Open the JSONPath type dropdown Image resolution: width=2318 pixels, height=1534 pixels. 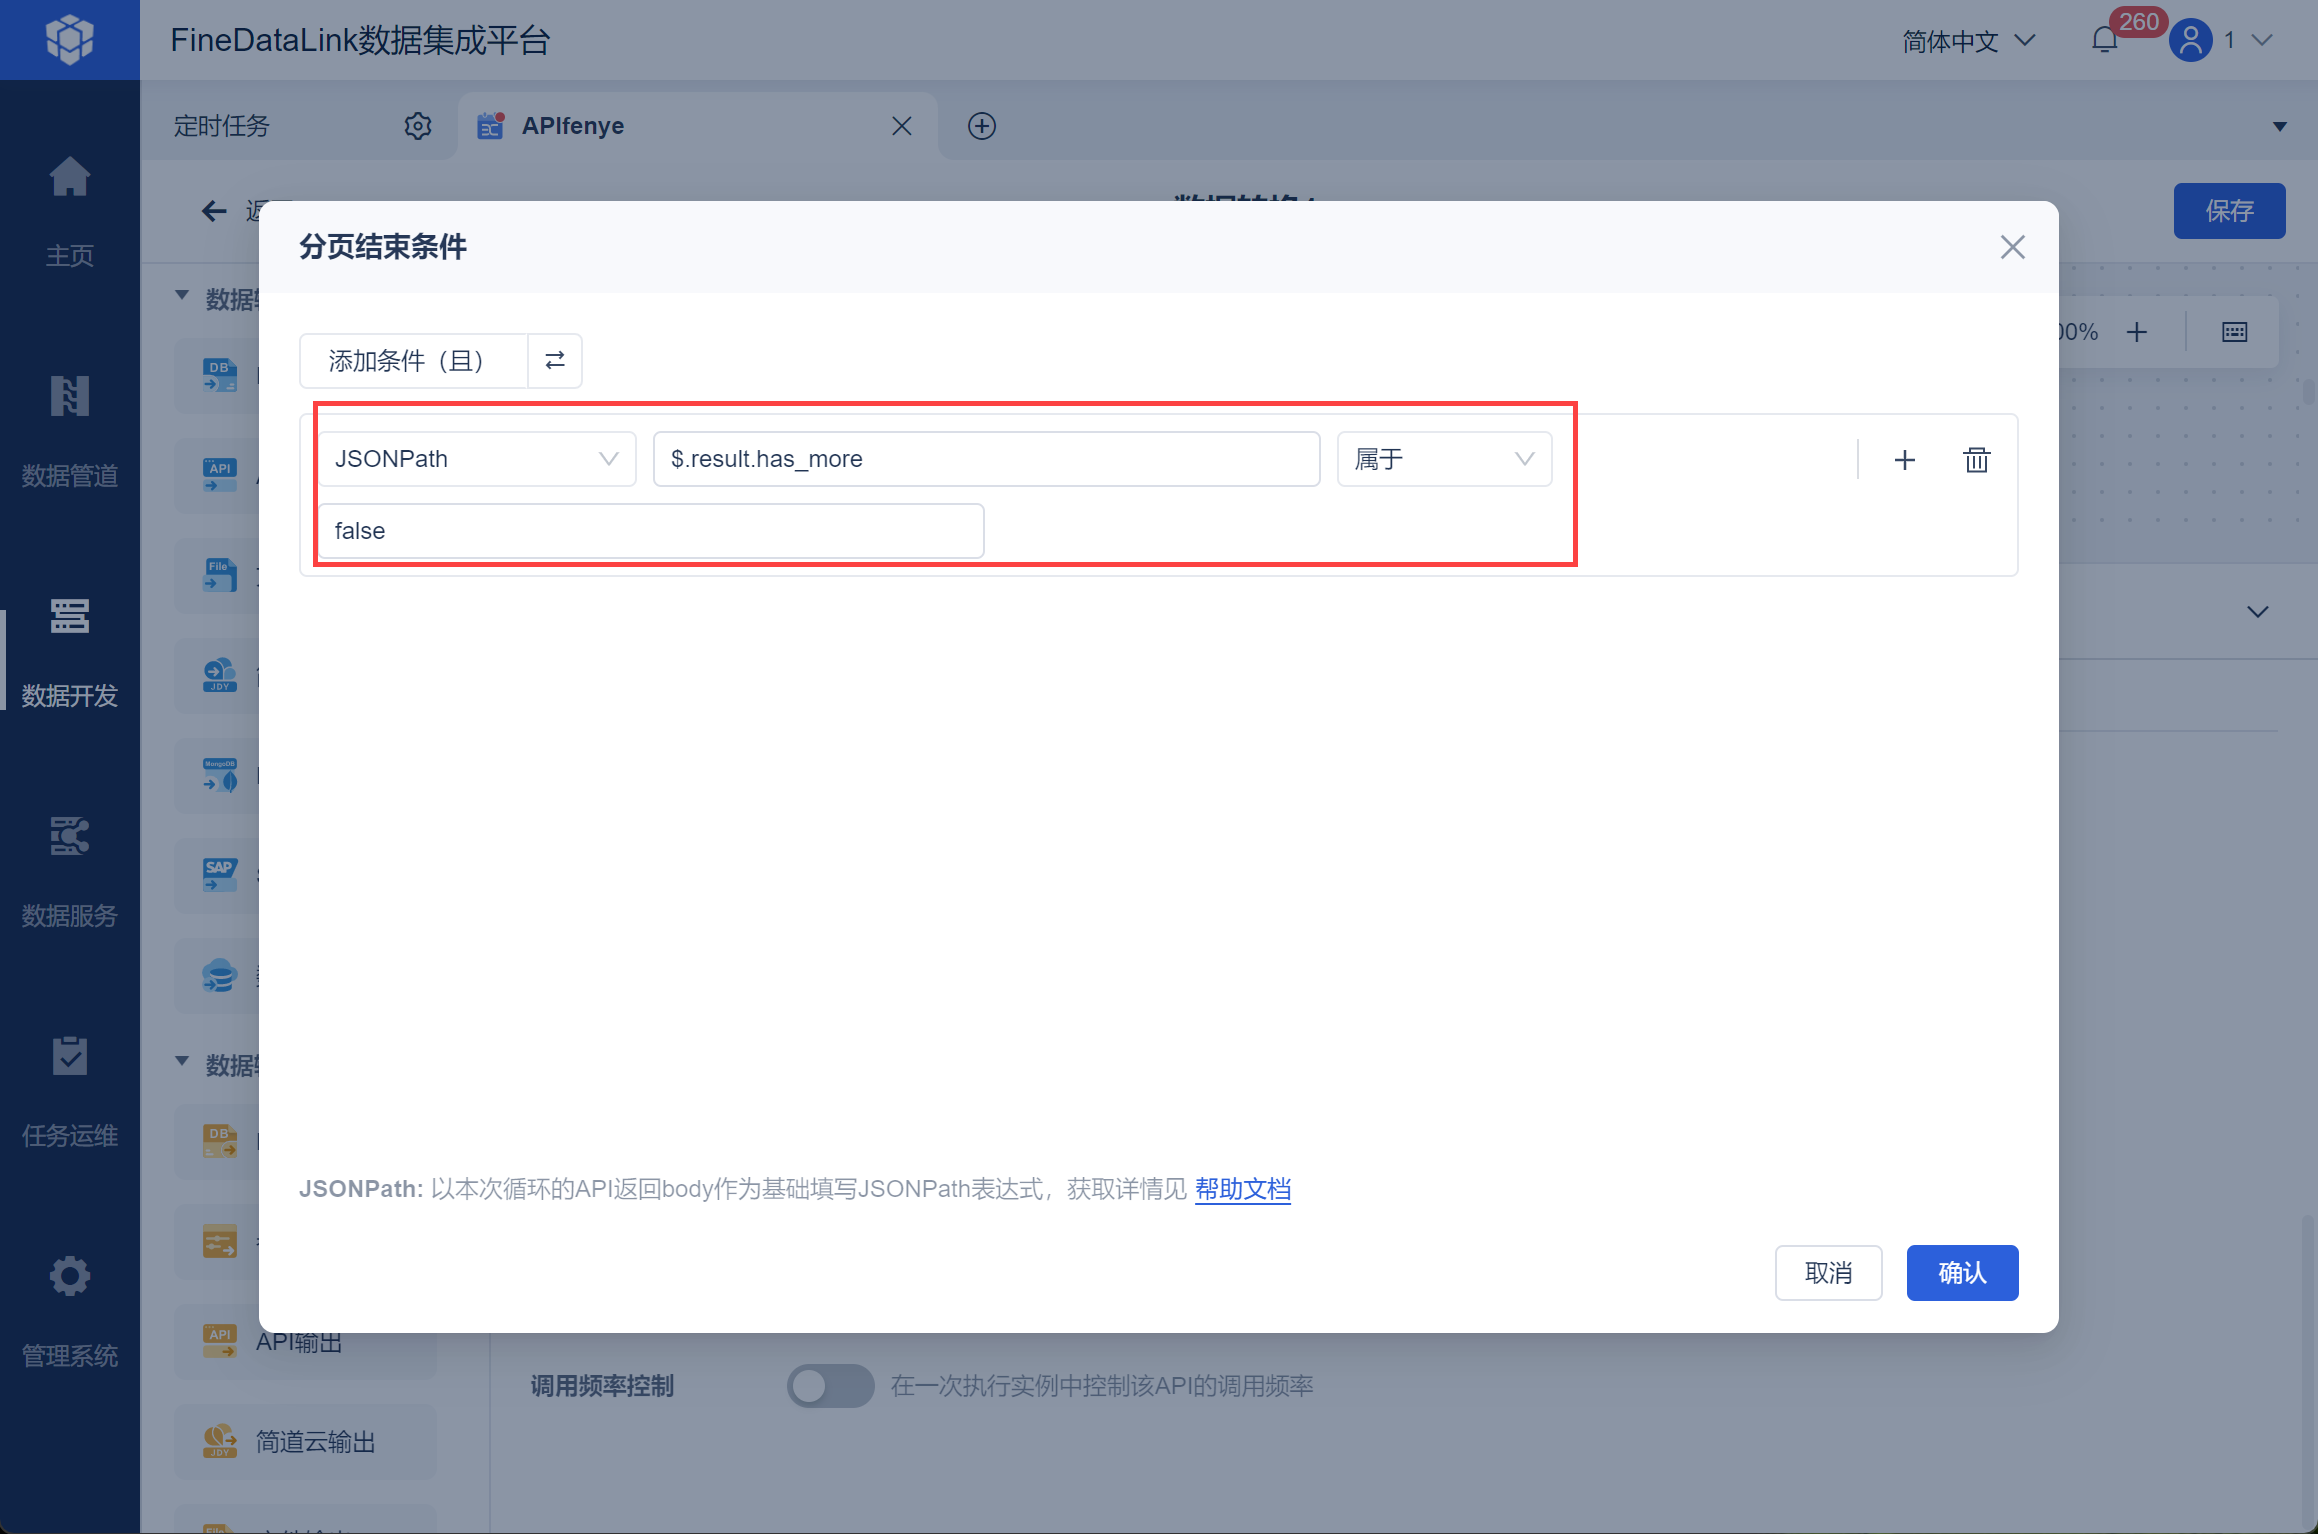pos(477,459)
